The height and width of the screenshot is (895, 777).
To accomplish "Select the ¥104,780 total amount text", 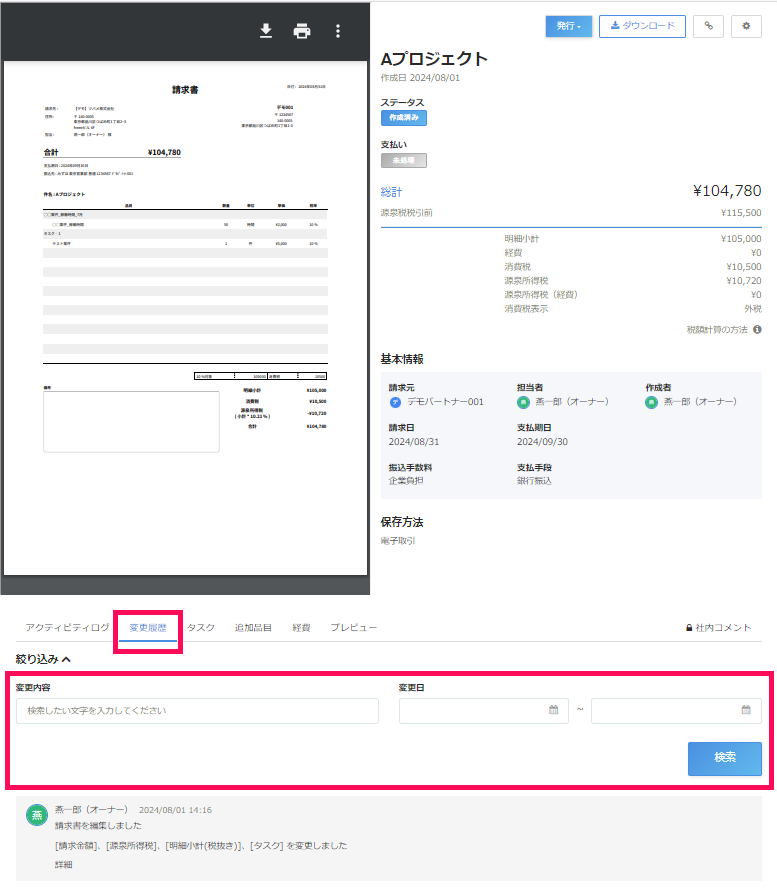I will coord(727,191).
